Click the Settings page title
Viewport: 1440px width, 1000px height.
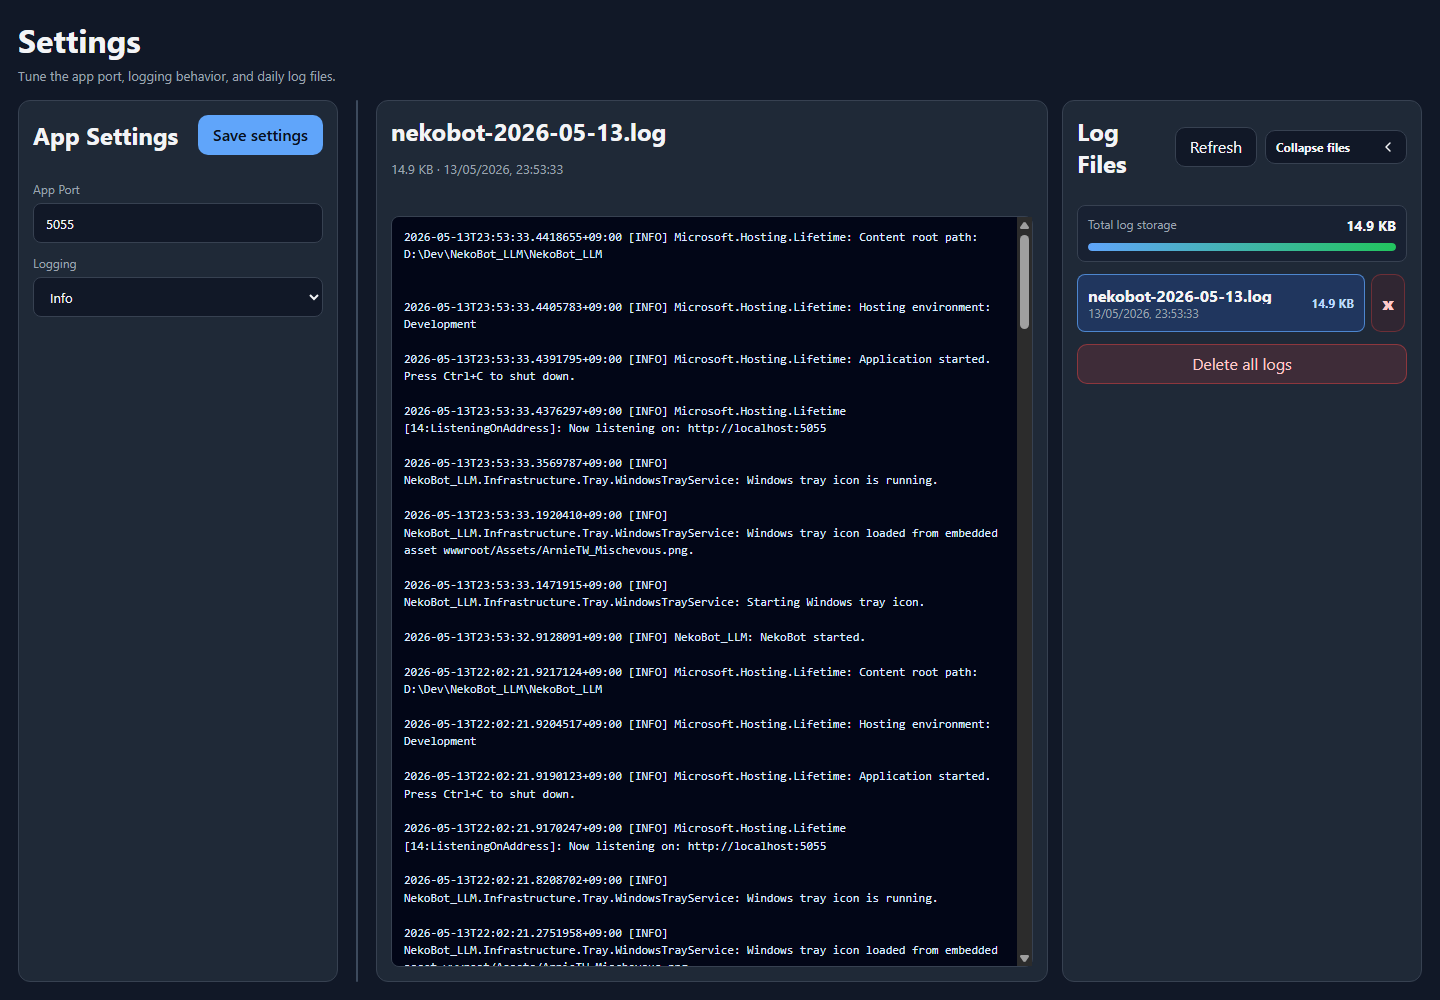pos(79,42)
